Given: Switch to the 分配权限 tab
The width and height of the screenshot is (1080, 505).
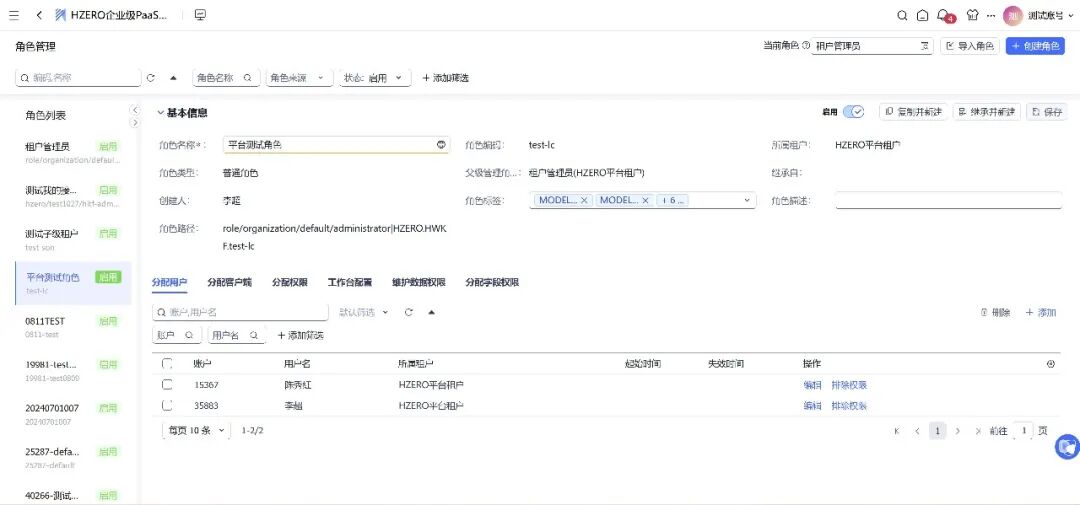Looking at the screenshot, I should [289, 283].
